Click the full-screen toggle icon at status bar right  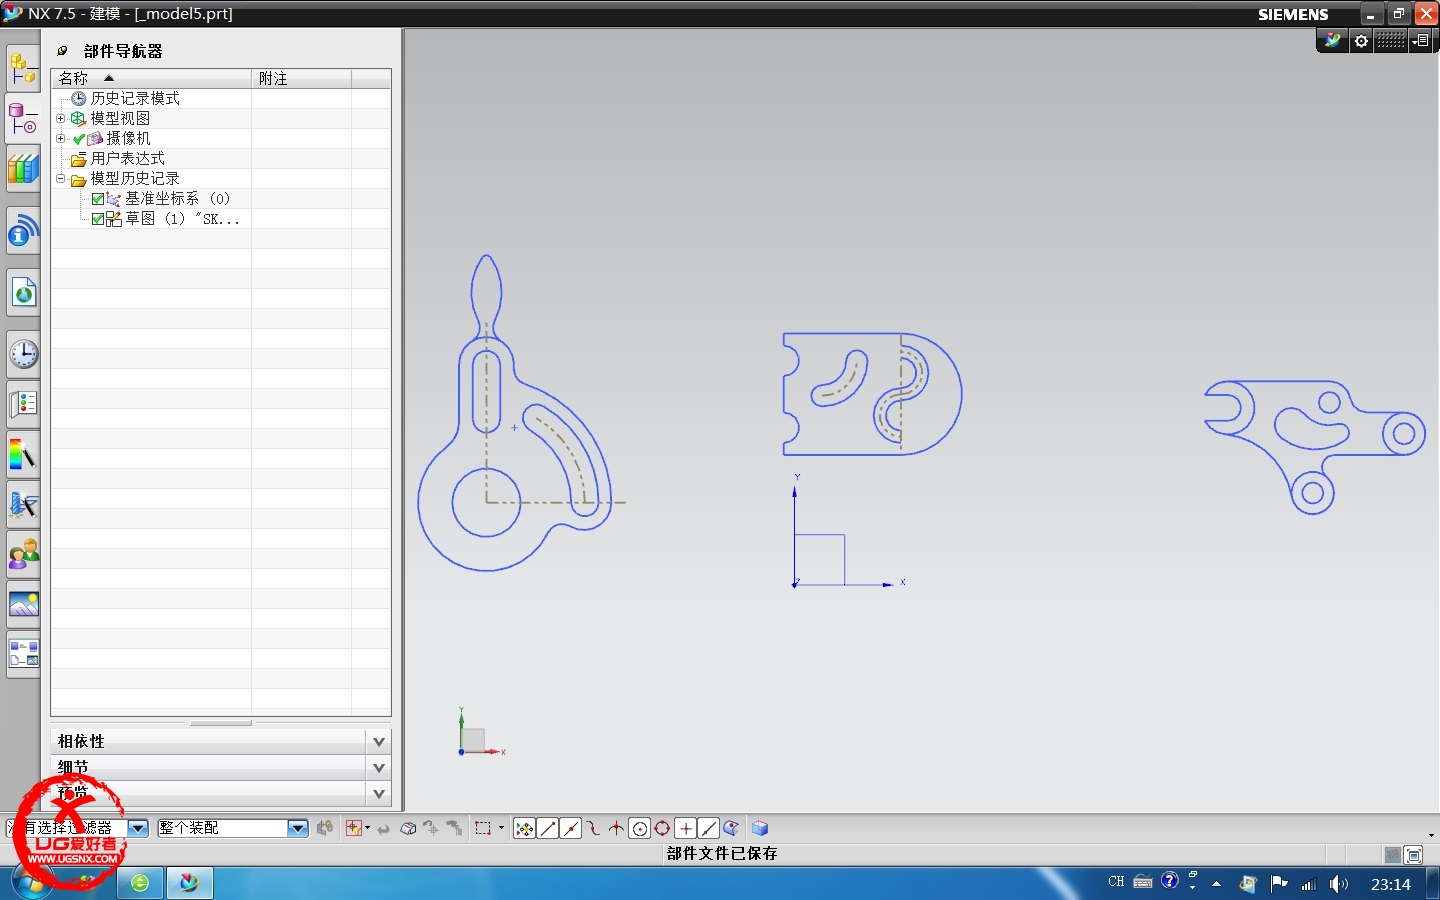tap(1413, 855)
